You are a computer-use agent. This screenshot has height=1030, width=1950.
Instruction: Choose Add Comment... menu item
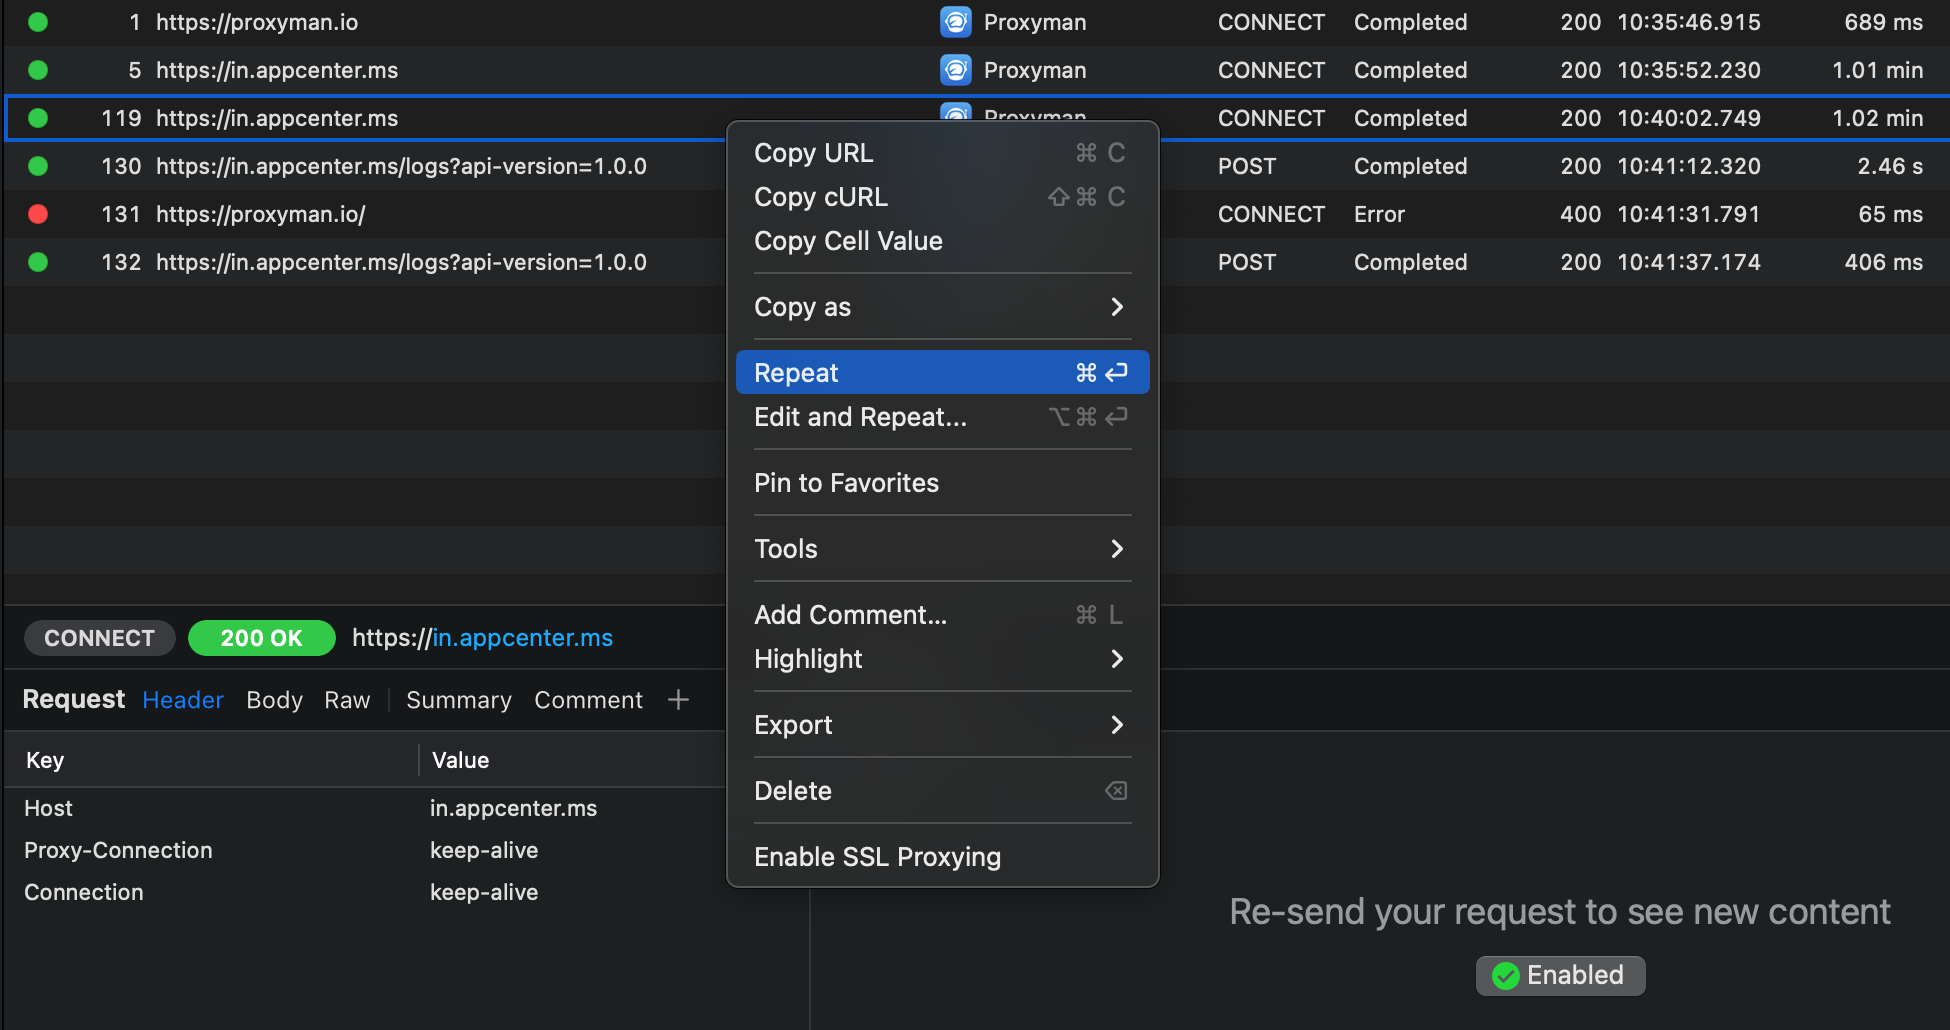(942, 615)
